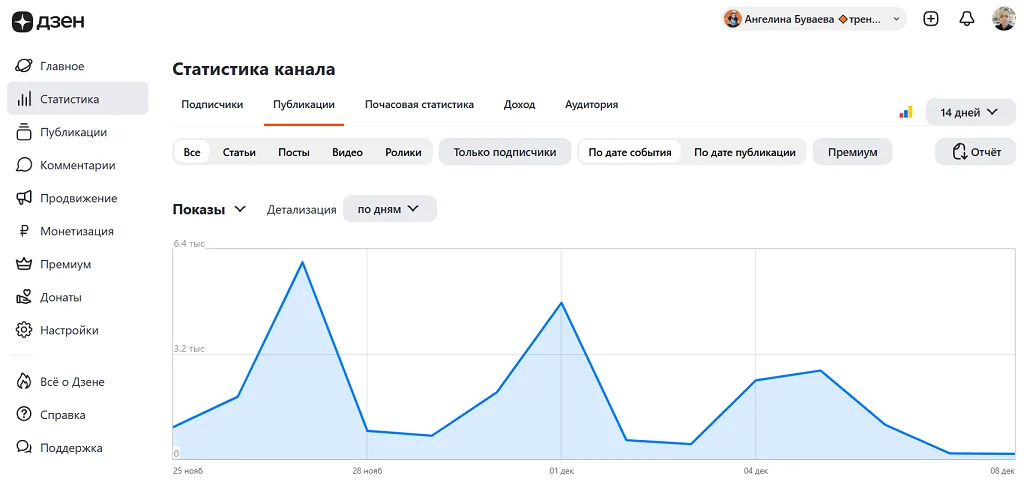Select the 'Видео' content filter
Viewport: 1030px width, 485px height.
tap(347, 152)
